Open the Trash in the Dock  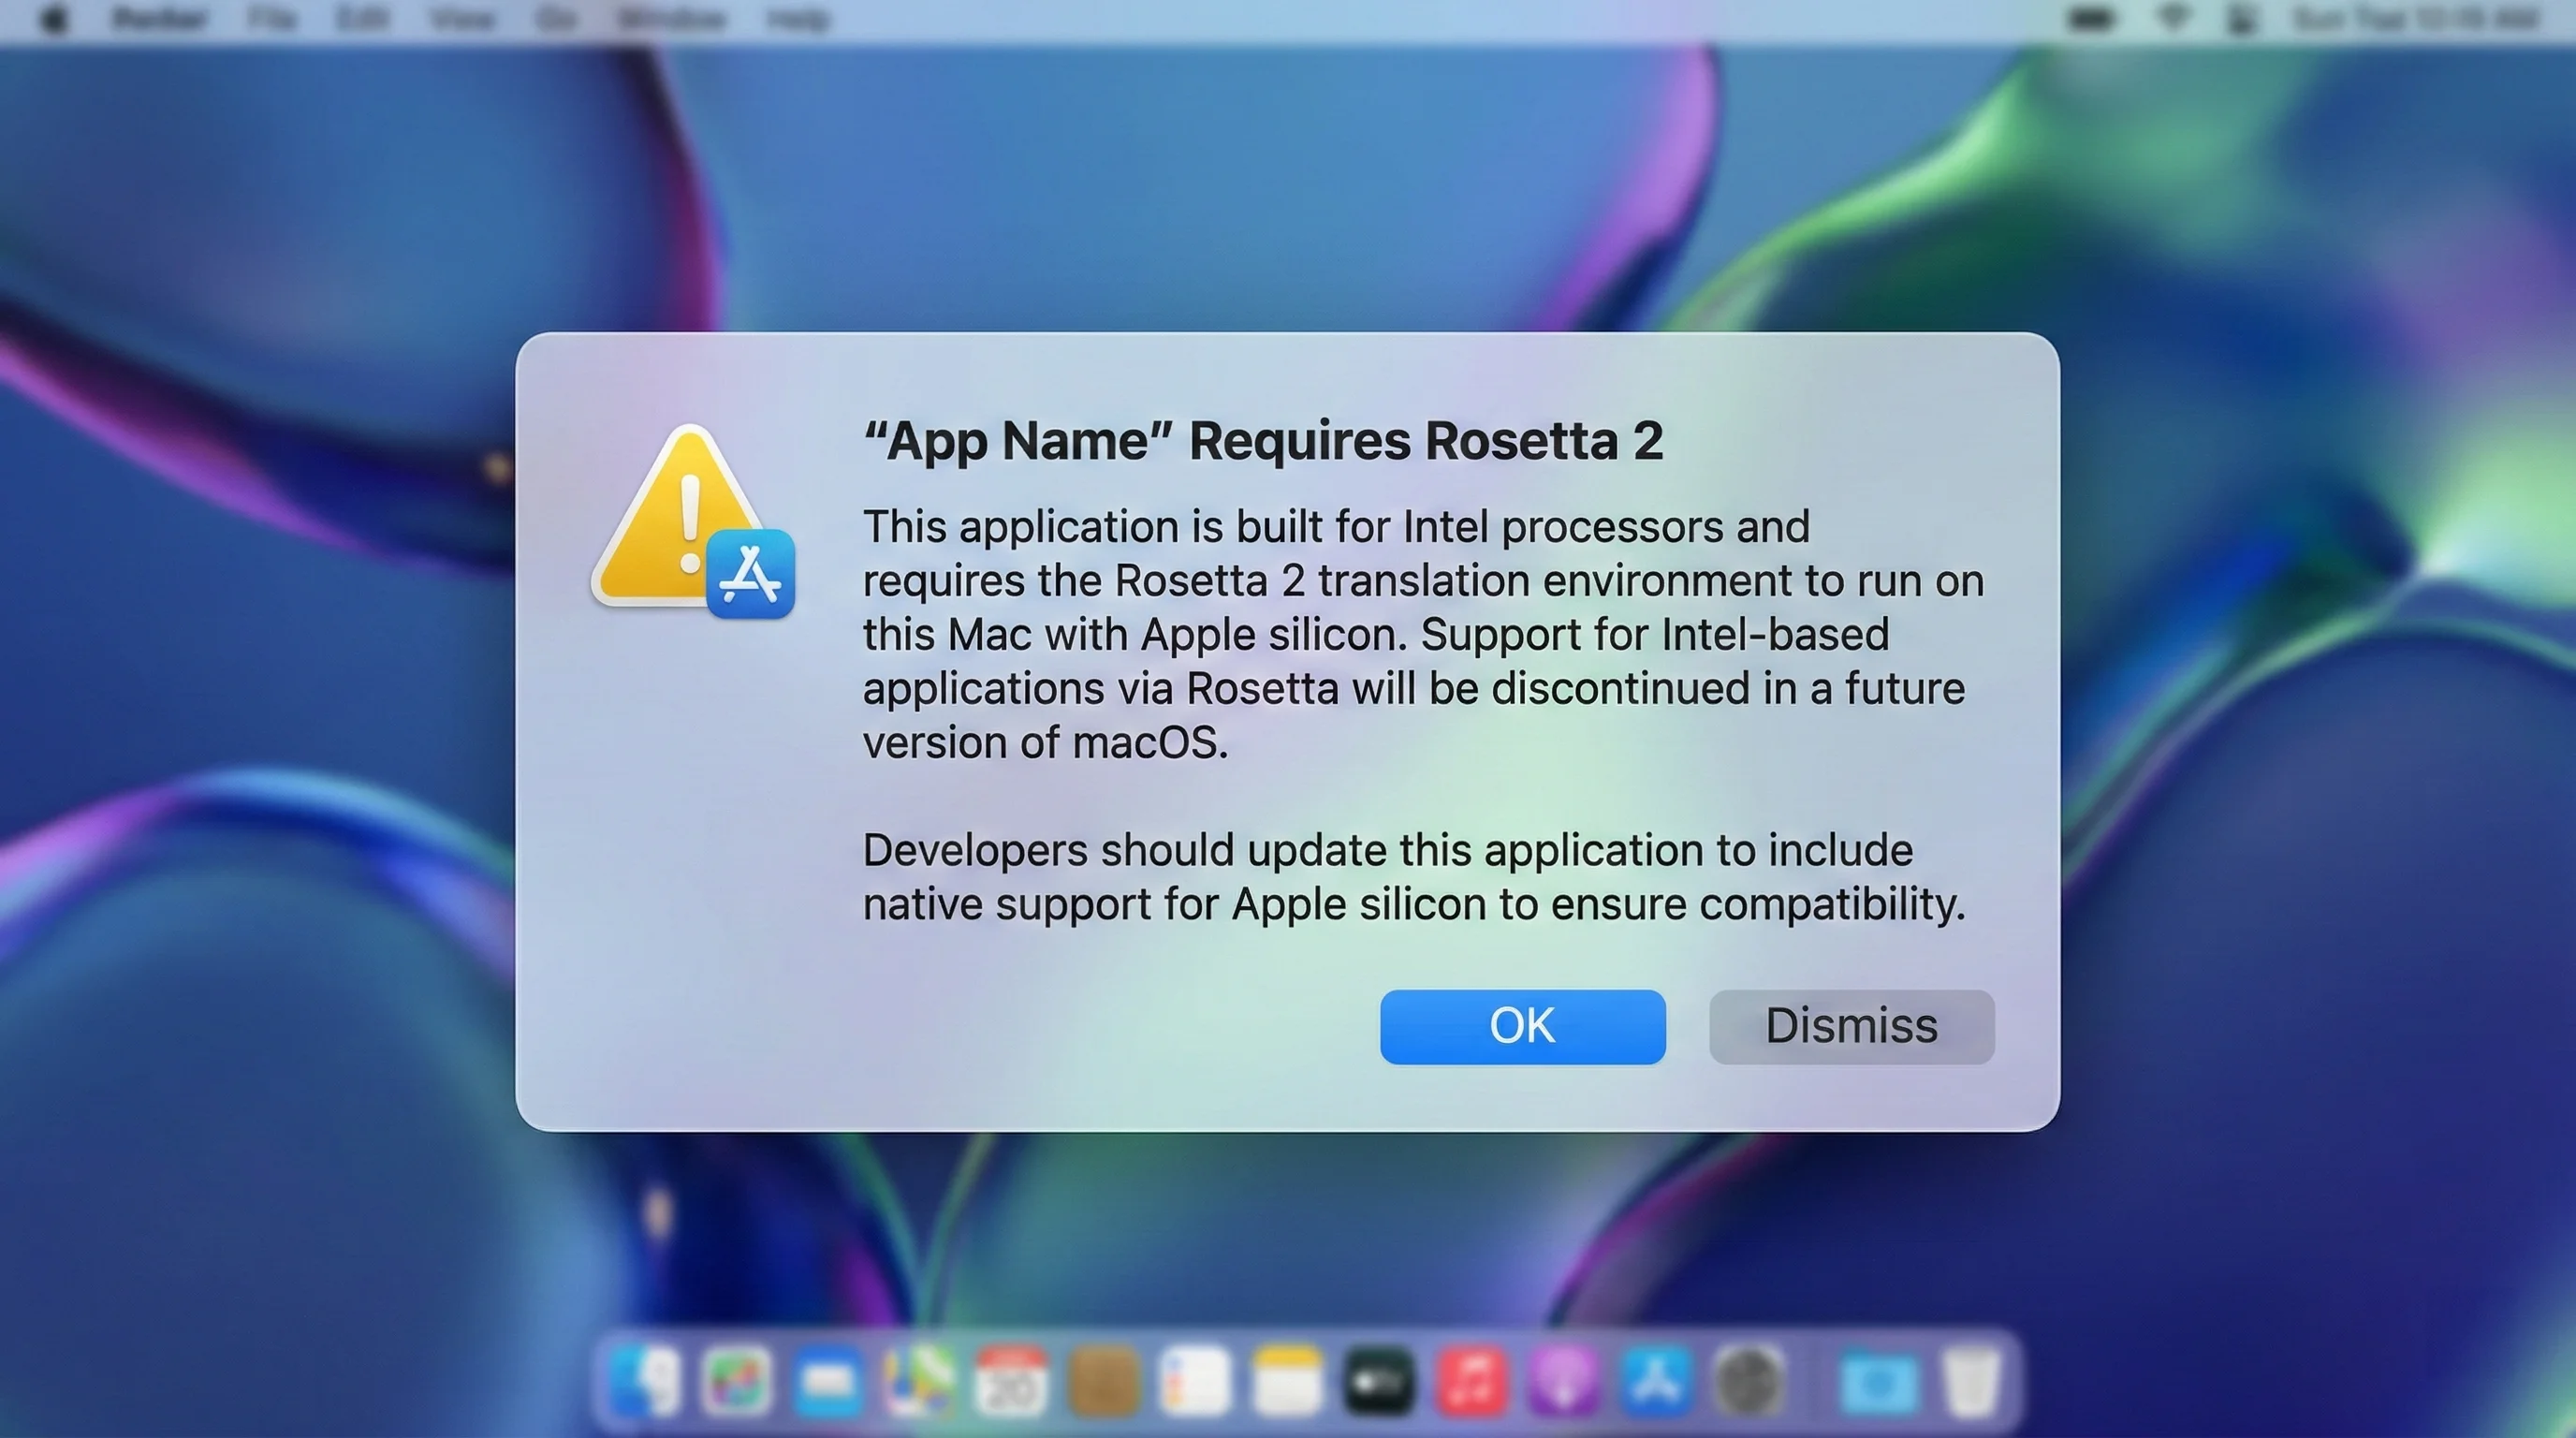[x=1971, y=1381]
